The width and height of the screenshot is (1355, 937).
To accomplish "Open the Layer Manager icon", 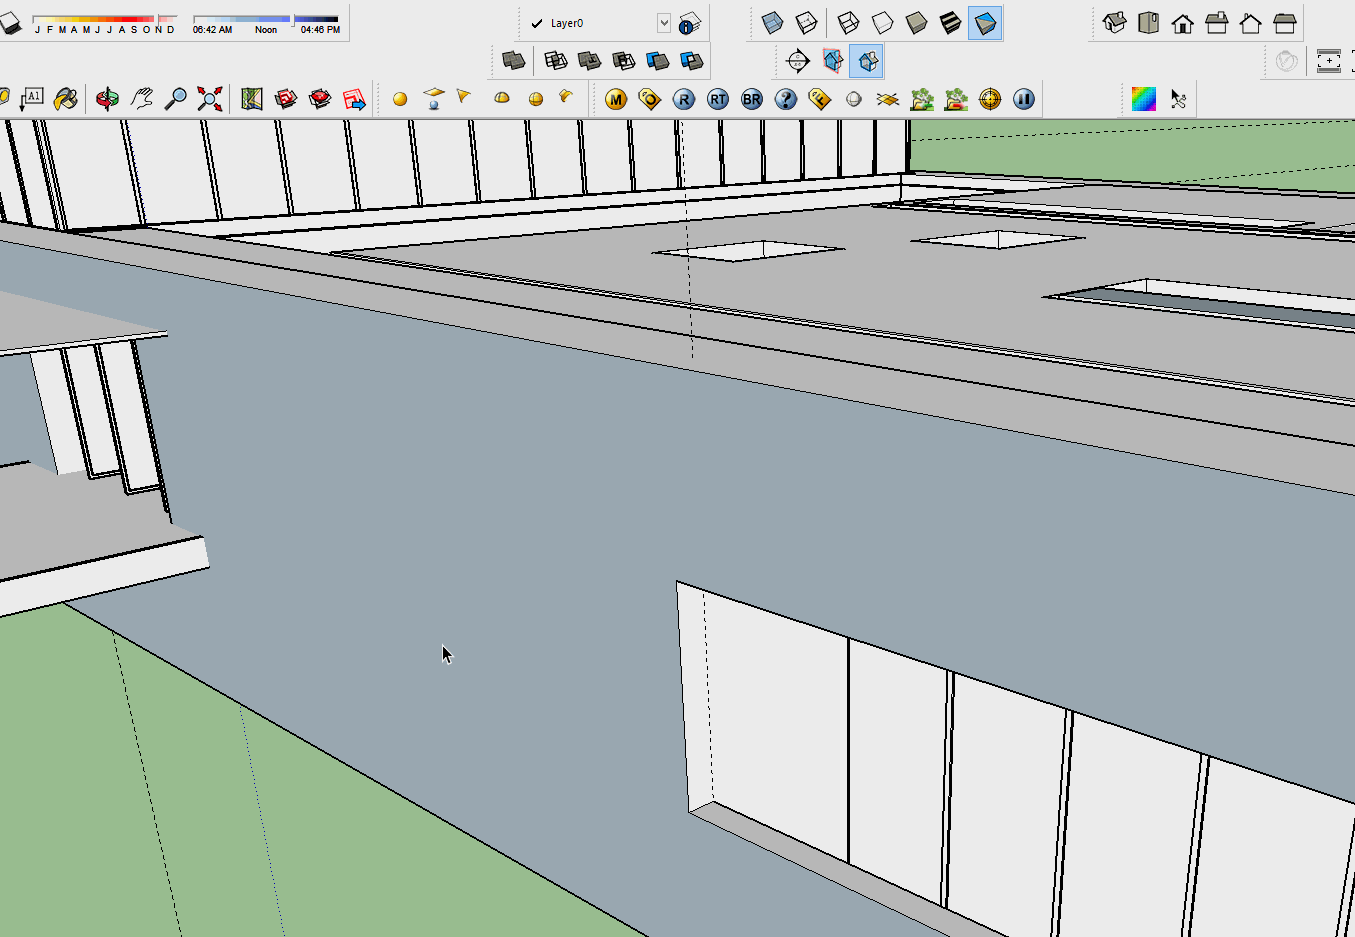I will click(x=690, y=23).
